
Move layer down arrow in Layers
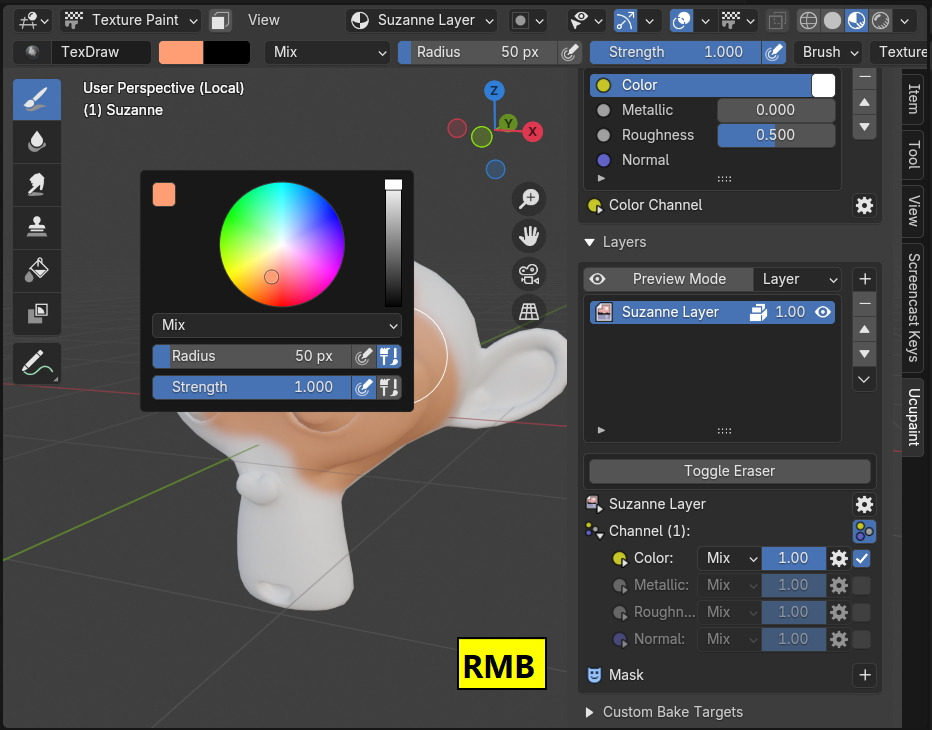point(864,354)
